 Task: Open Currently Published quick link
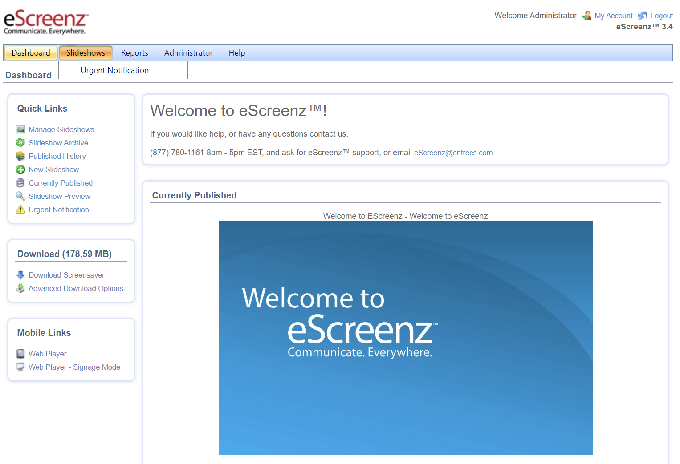pos(61,183)
